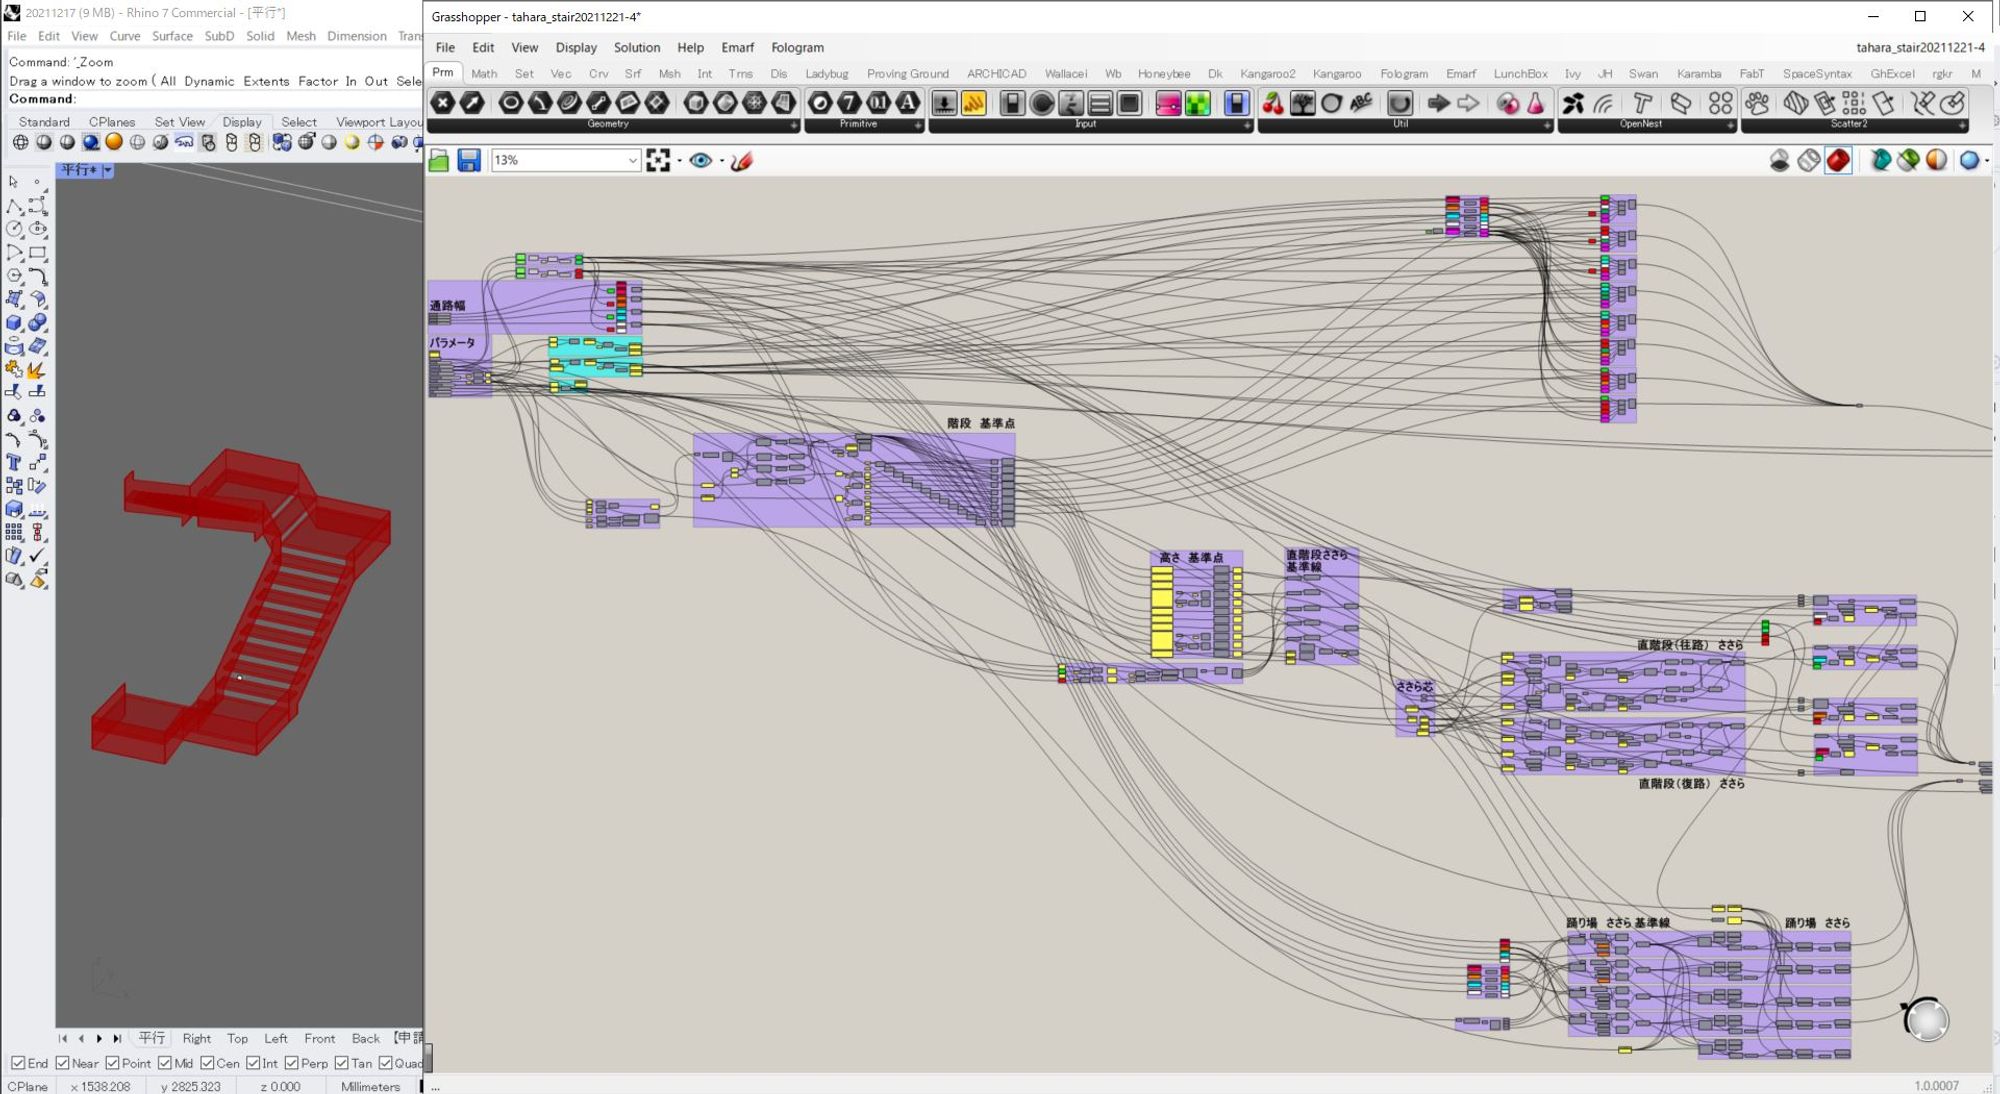Viewport: 2000px width, 1094px height.
Task: Click the Top viewport tab in Rhino
Action: [x=237, y=1038]
